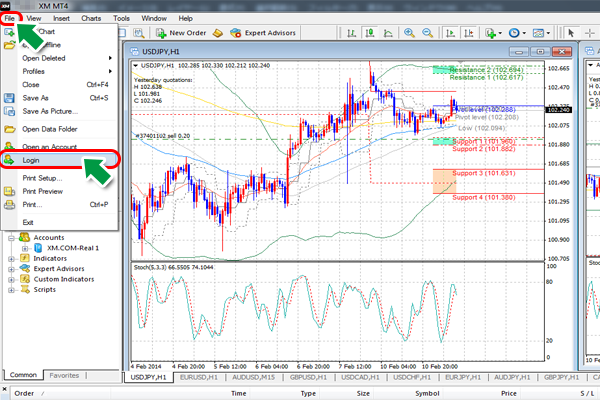
Task: Select the crosshair tool
Action: tap(590, 33)
